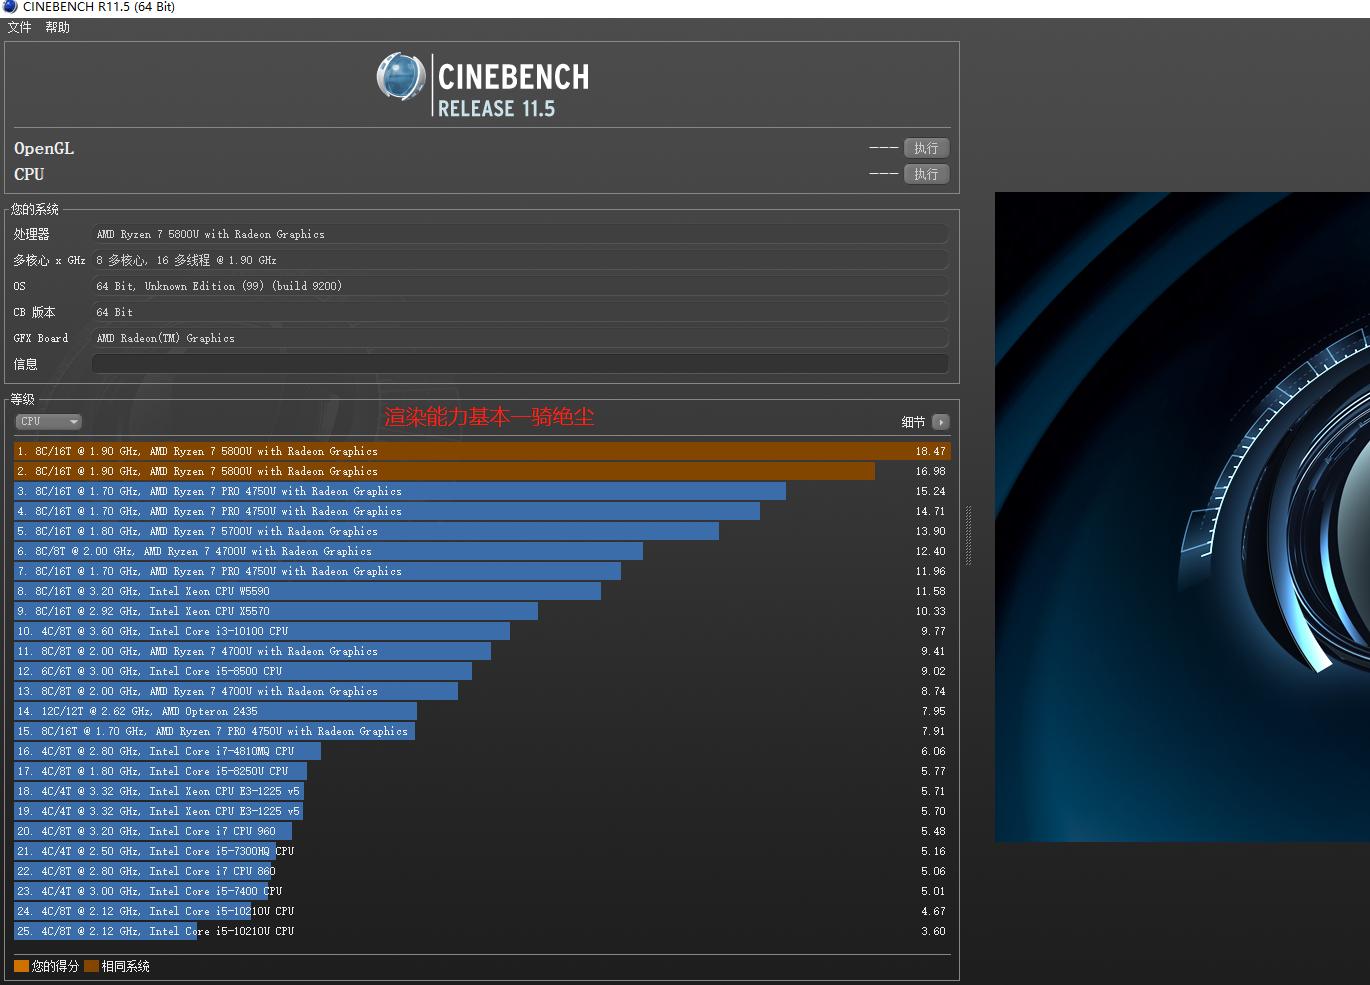Click the brown 相同系统 legend swatch
This screenshot has width=1370, height=985.
(91, 966)
